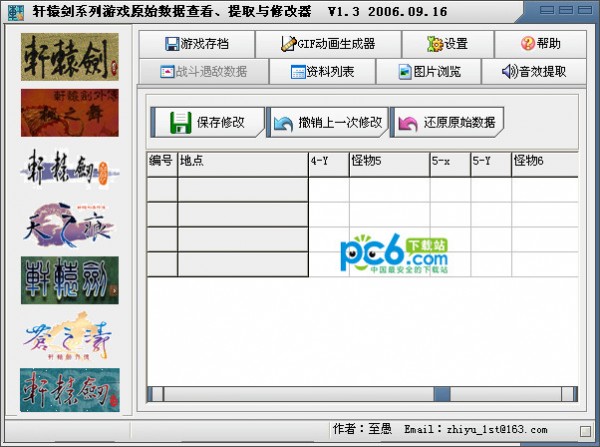Viewport: 600px width, 447px height.
Task: Select the green seal-script 轩辕剑 logo
Action: pos(70,281)
